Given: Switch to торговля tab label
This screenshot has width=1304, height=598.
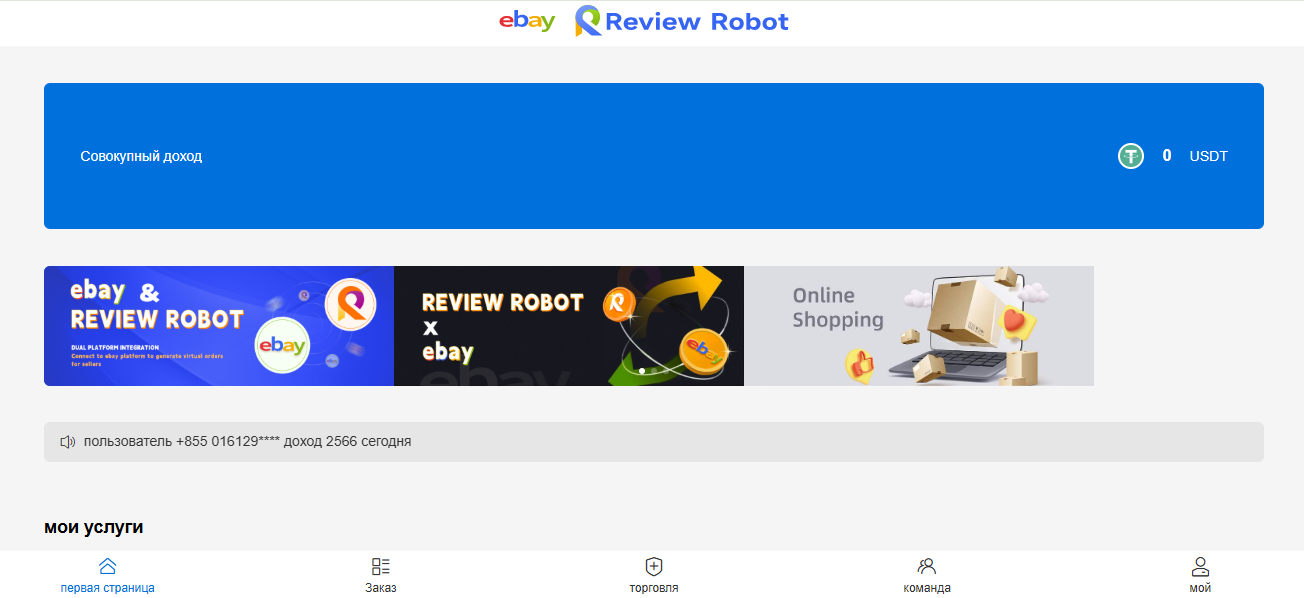Looking at the screenshot, I should 654,588.
